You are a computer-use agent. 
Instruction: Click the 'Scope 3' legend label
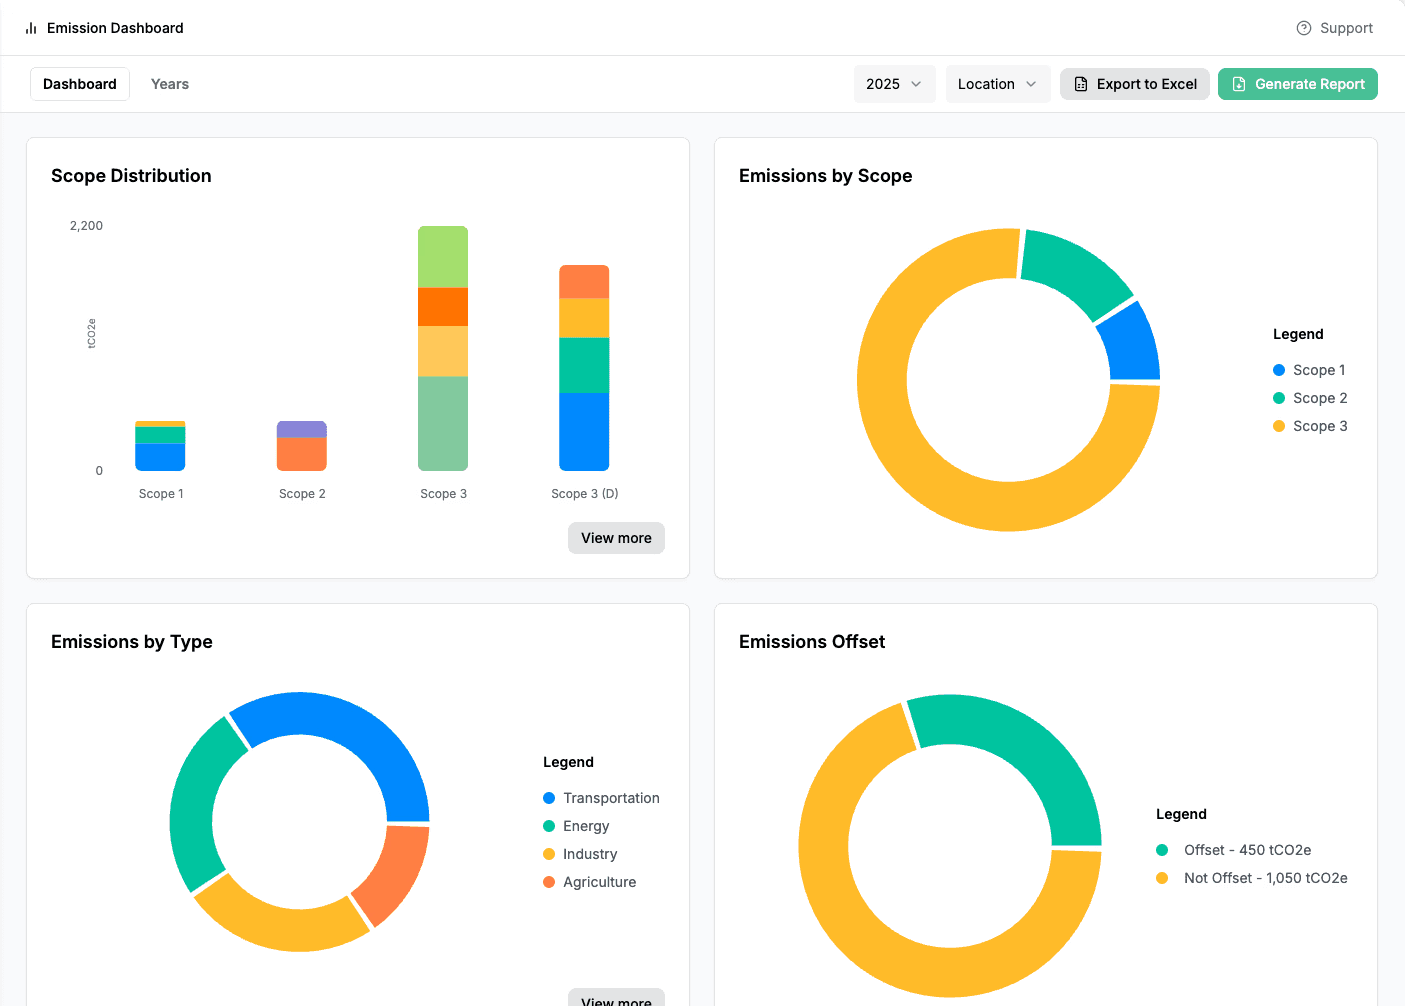1320,426
